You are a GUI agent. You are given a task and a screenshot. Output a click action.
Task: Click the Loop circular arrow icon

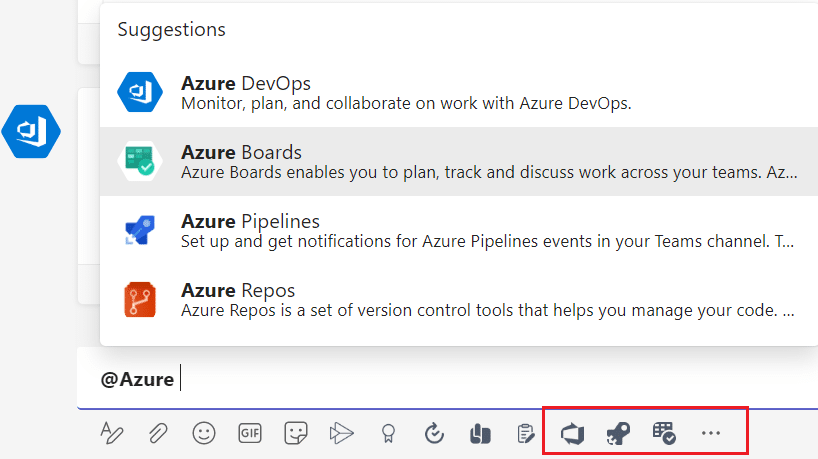(x=434, y=433)
